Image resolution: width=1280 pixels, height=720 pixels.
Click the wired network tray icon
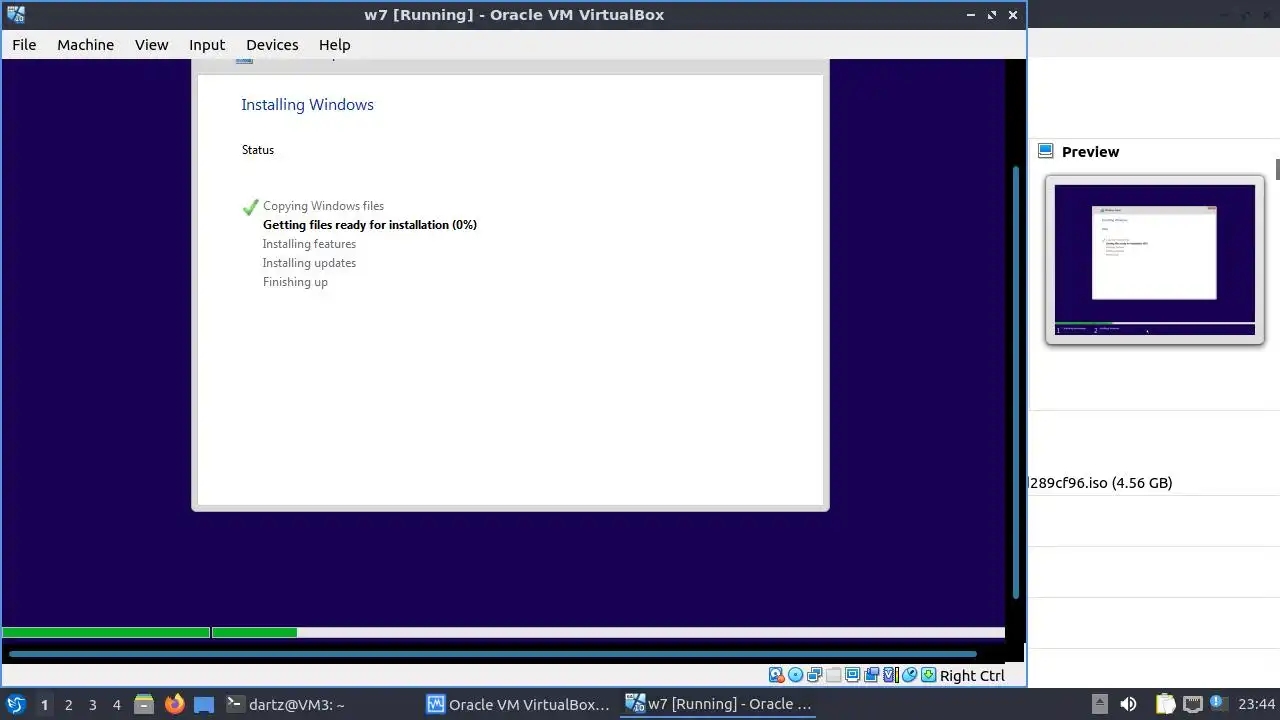tap(1191, 704)
